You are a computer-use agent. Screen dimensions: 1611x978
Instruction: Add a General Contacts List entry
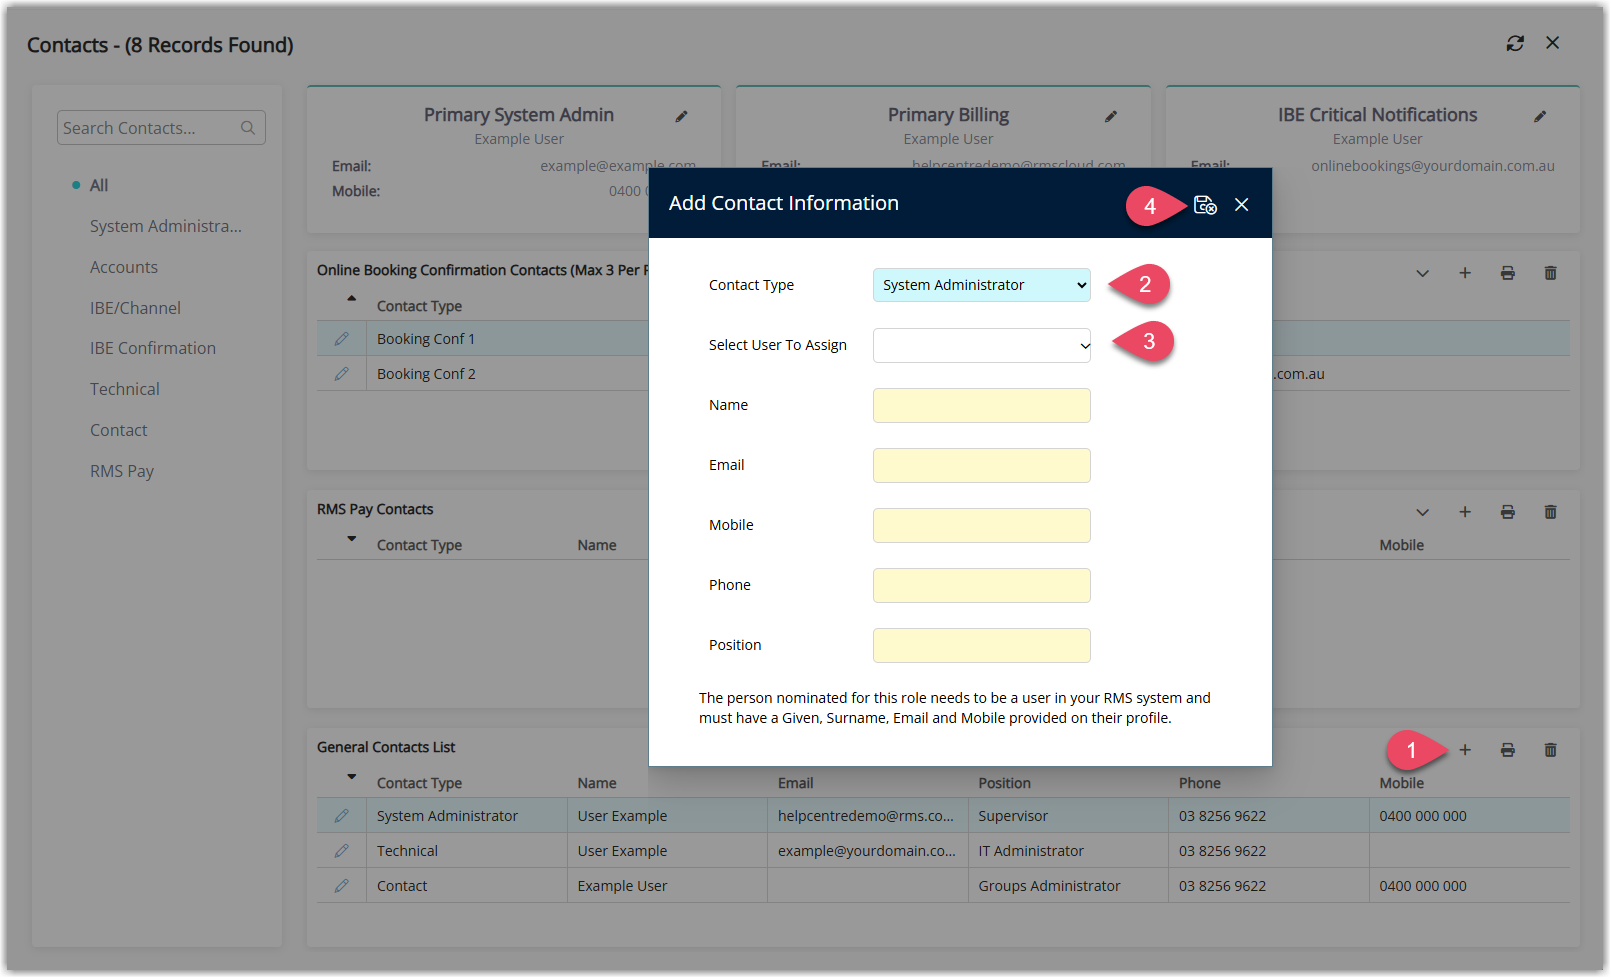pos(1465,750)
